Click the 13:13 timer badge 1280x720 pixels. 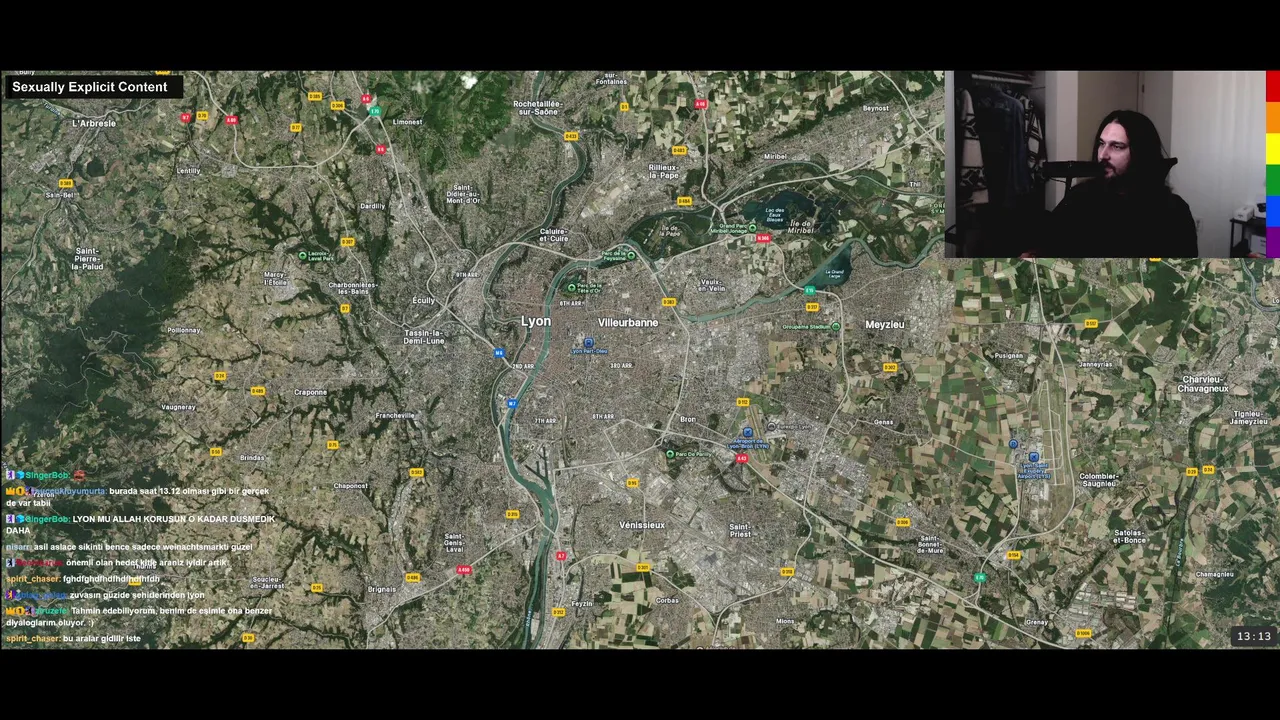(x=1253, y=636)
